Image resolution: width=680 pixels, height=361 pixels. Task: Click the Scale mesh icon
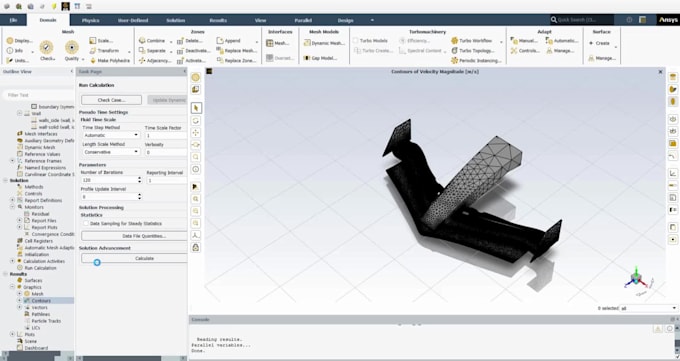[x=92, y=40]
